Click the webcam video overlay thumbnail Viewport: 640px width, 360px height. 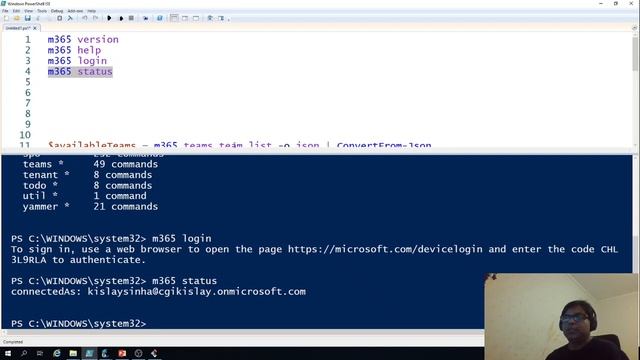coord(561,317)
